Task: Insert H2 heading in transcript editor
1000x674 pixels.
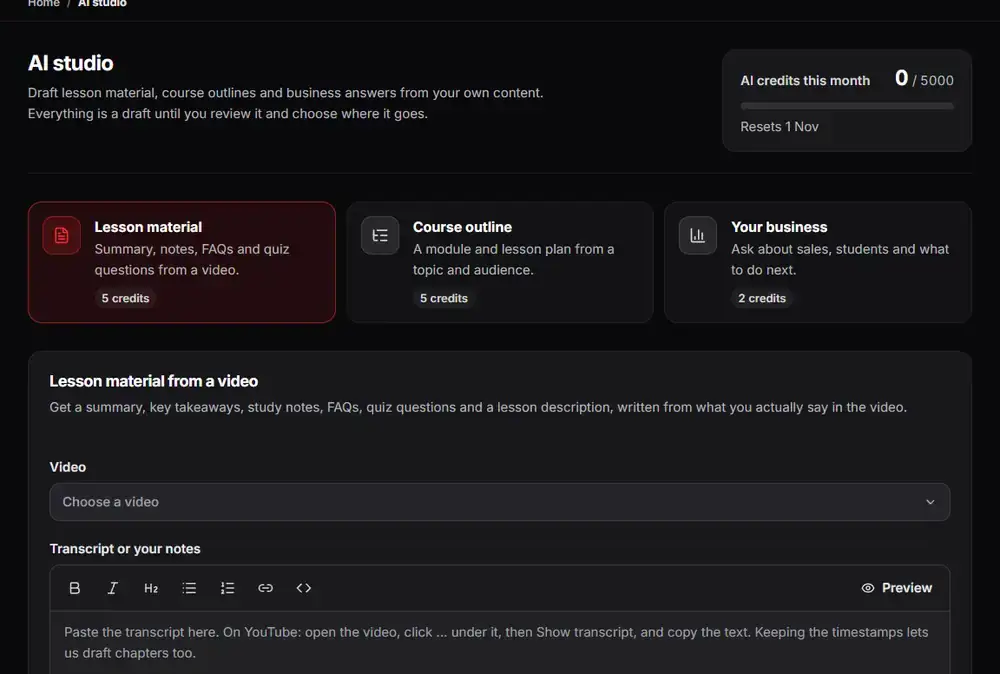Action: [x=151, y=588]
